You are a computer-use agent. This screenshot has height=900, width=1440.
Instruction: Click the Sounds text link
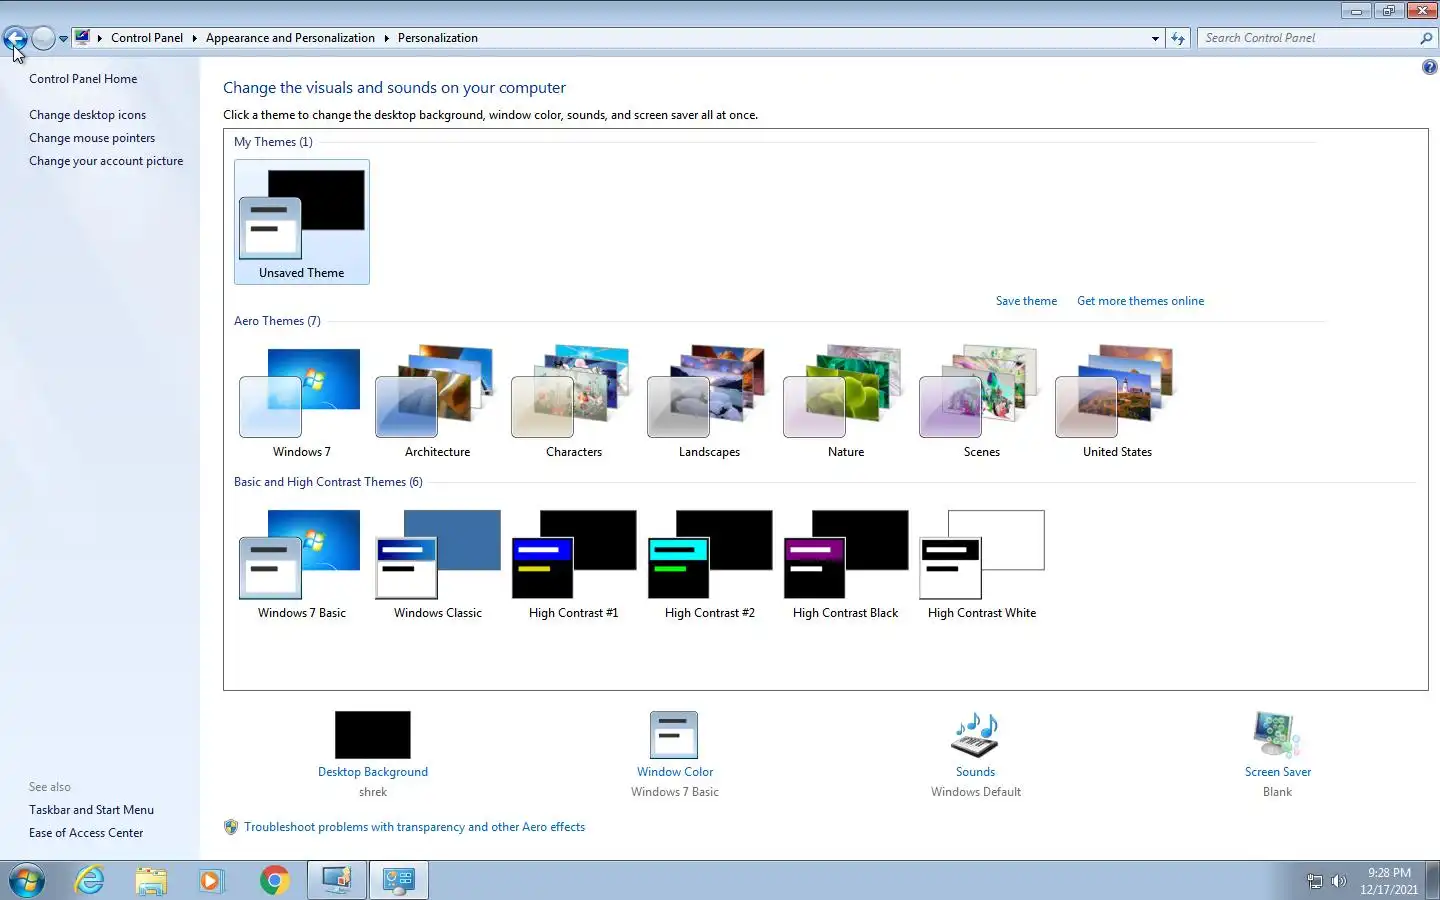pos(975,772)
